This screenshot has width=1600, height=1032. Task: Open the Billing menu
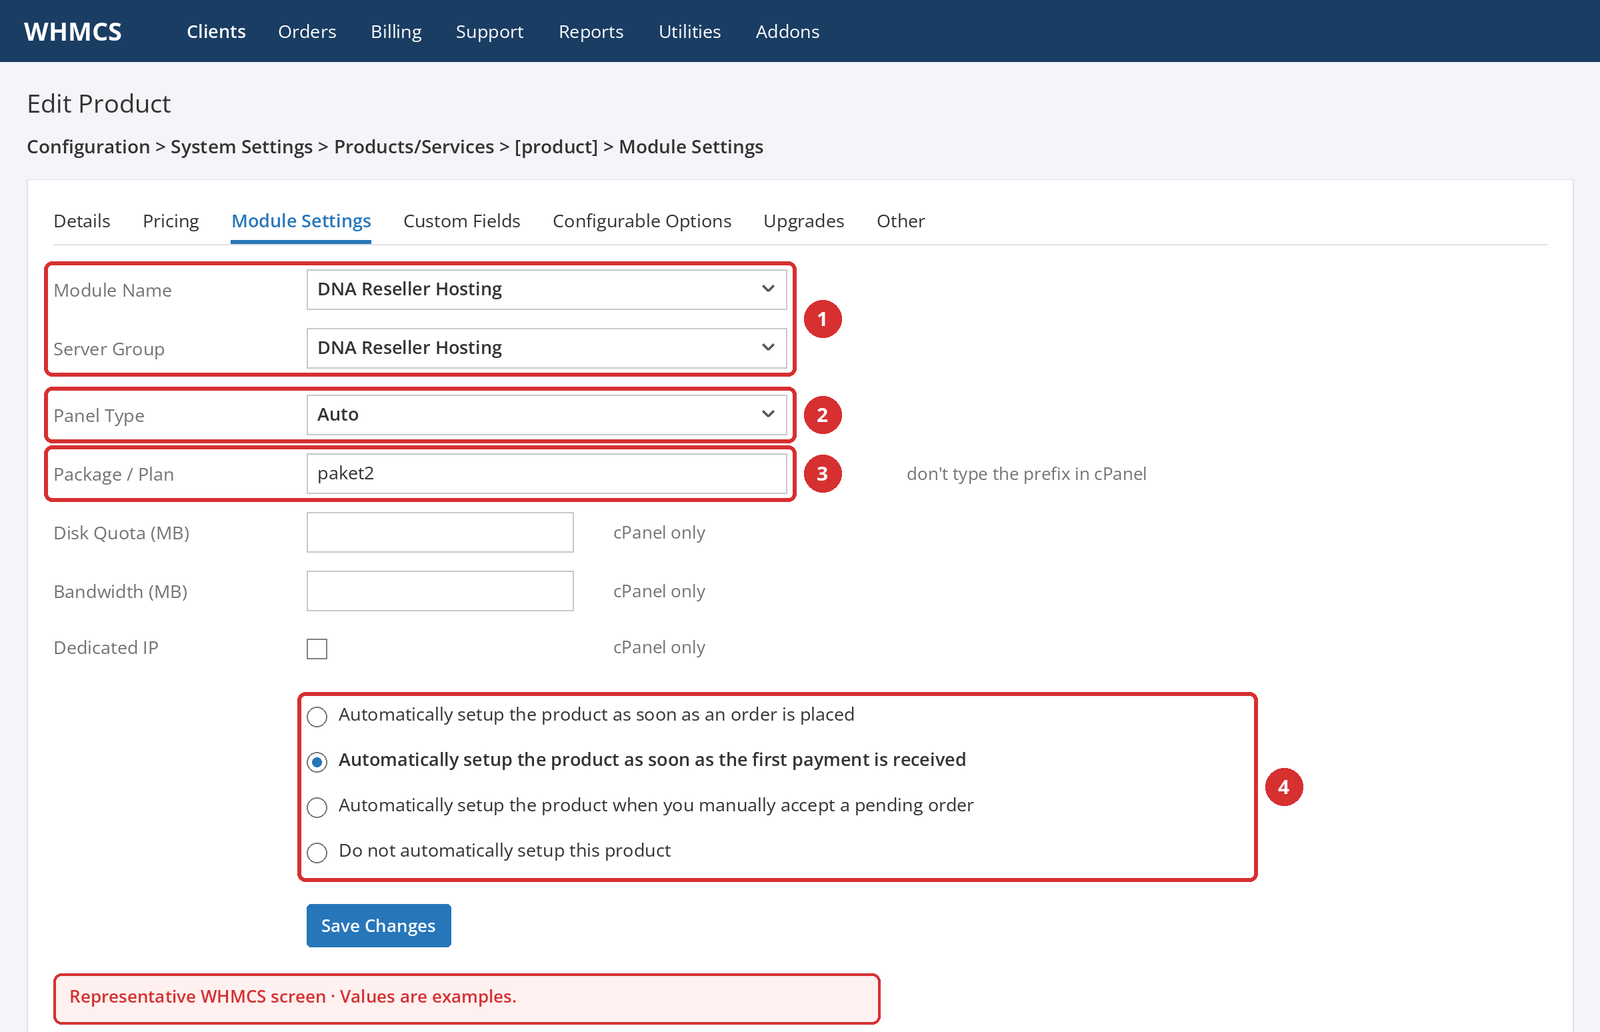pyautogui.click(x=396, y=32)
